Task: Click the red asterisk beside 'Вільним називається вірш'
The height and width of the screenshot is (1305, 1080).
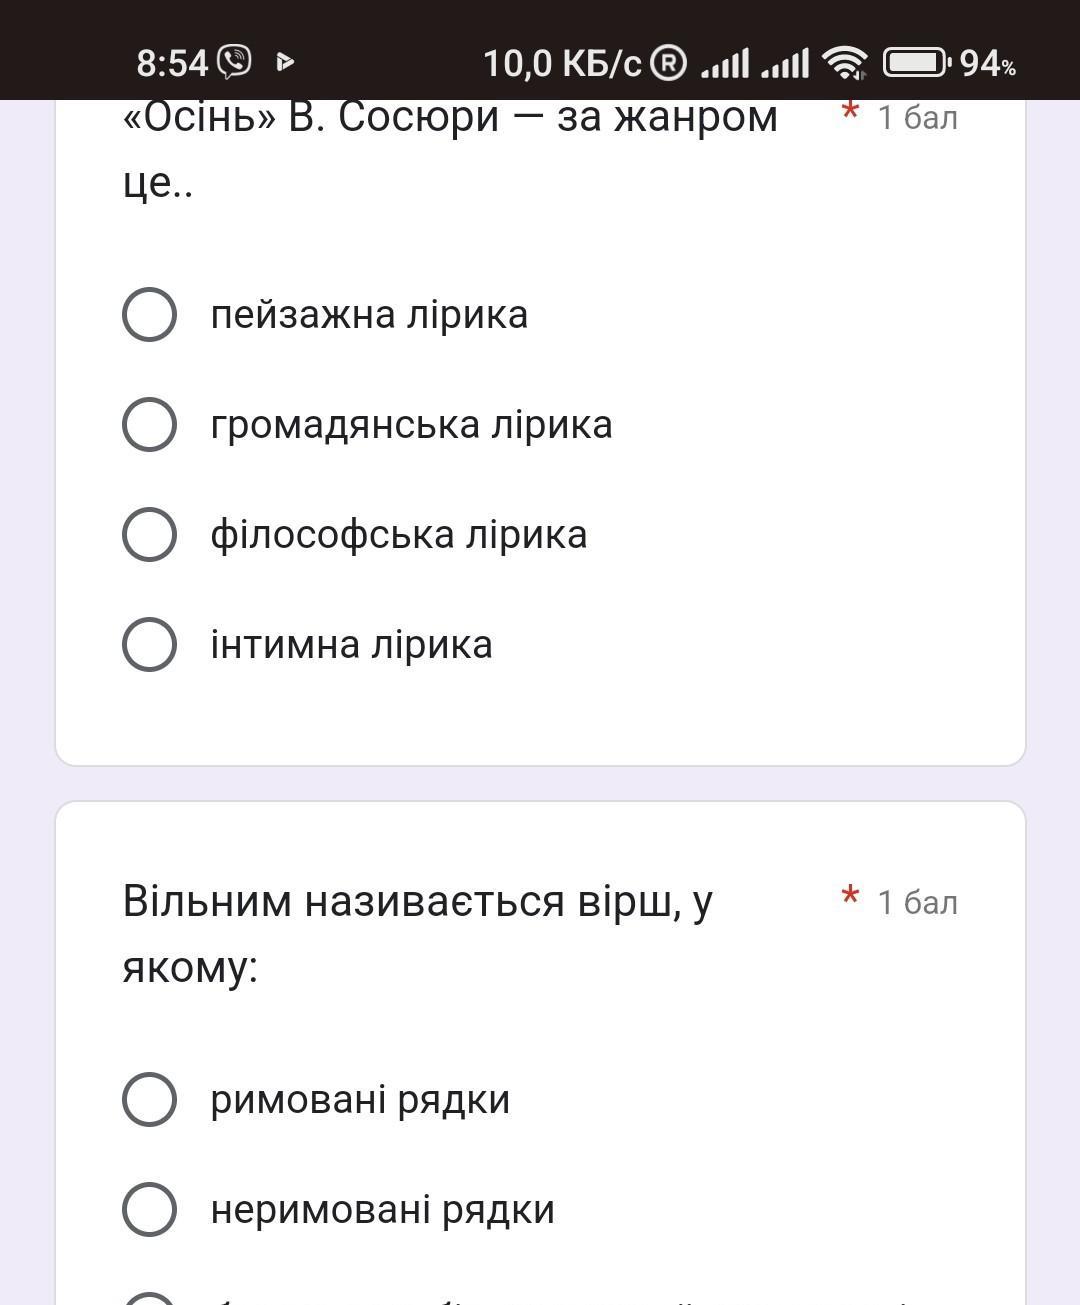Action: click(850, 897)
